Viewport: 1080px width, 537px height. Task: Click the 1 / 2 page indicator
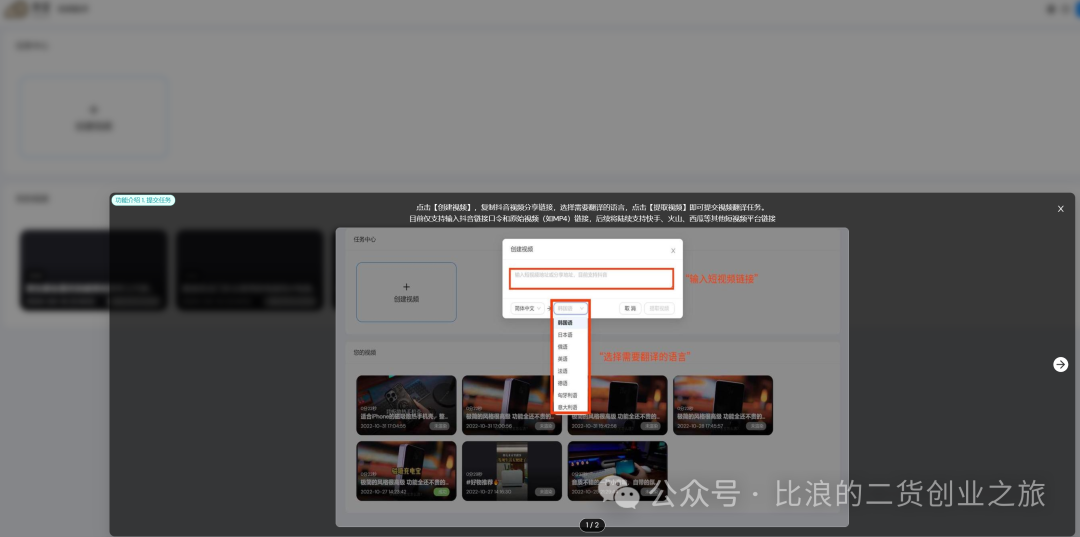pos(591,525)
